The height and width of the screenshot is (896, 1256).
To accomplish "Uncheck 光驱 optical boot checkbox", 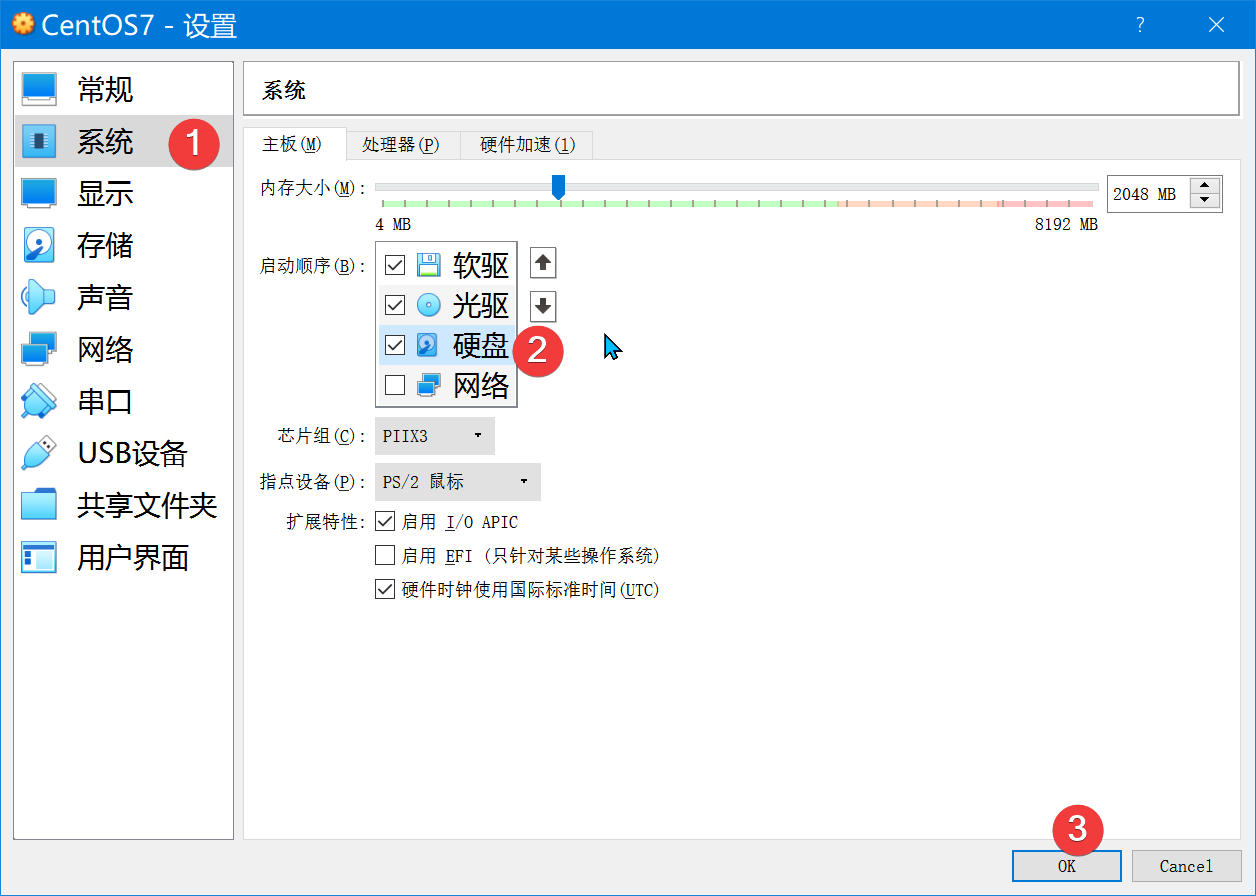I will point(395,305).
